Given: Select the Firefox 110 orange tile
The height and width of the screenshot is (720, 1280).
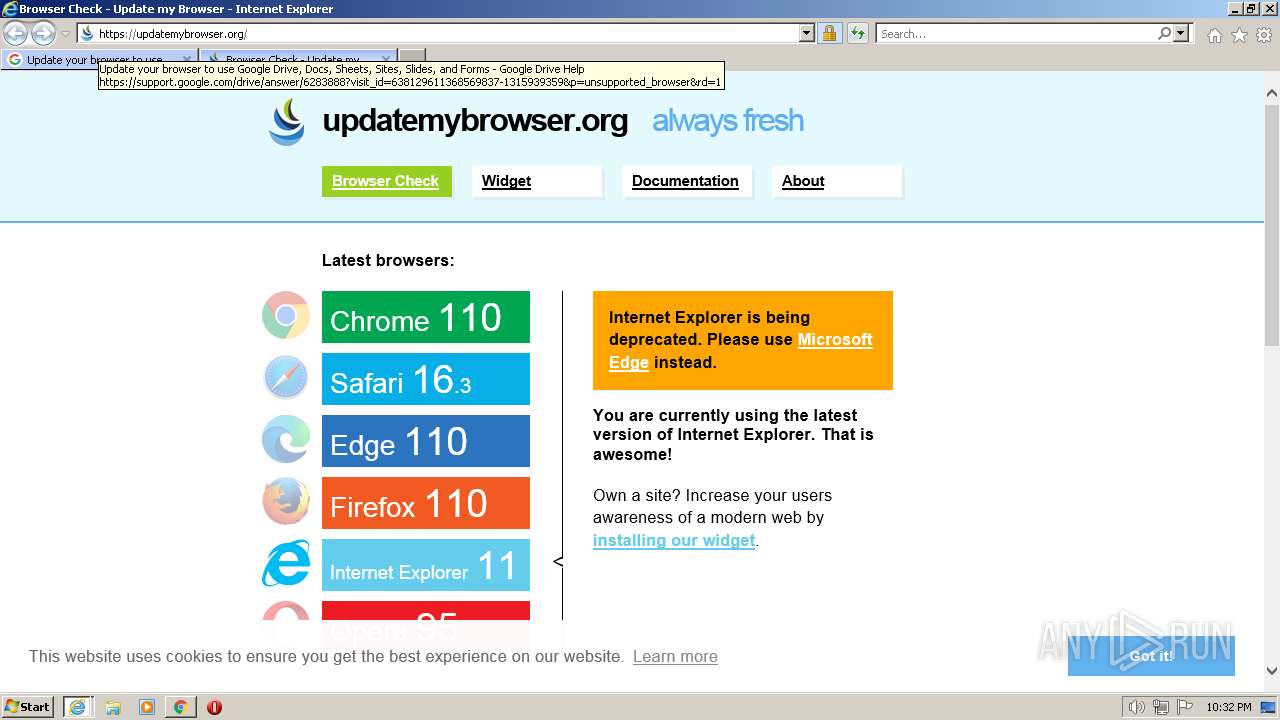Looking at the screenshot, I should pyautogui.click(x=426, y=503).
